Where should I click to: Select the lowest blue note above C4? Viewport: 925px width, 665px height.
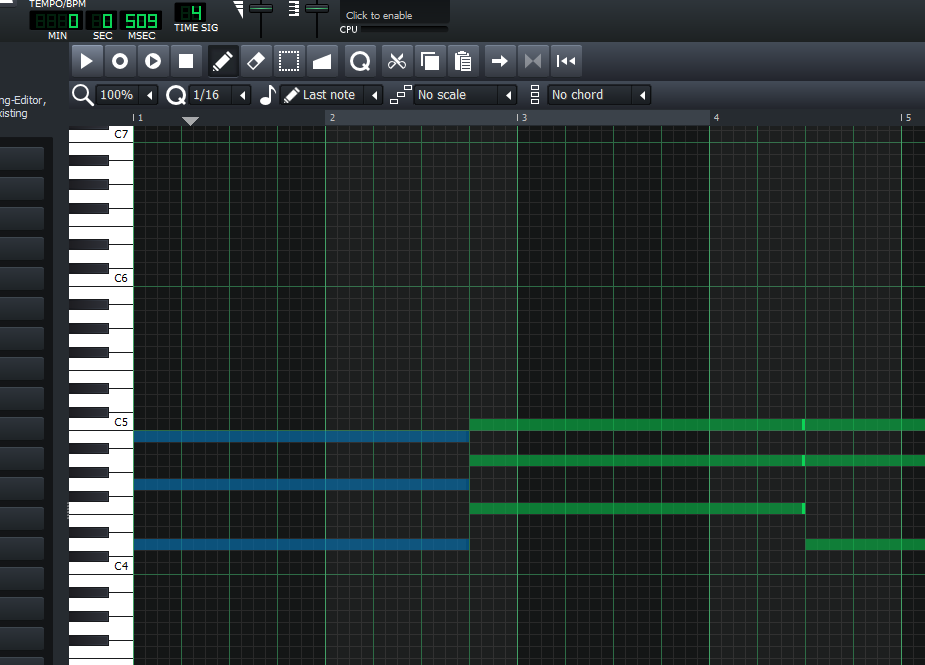[301, 545]
